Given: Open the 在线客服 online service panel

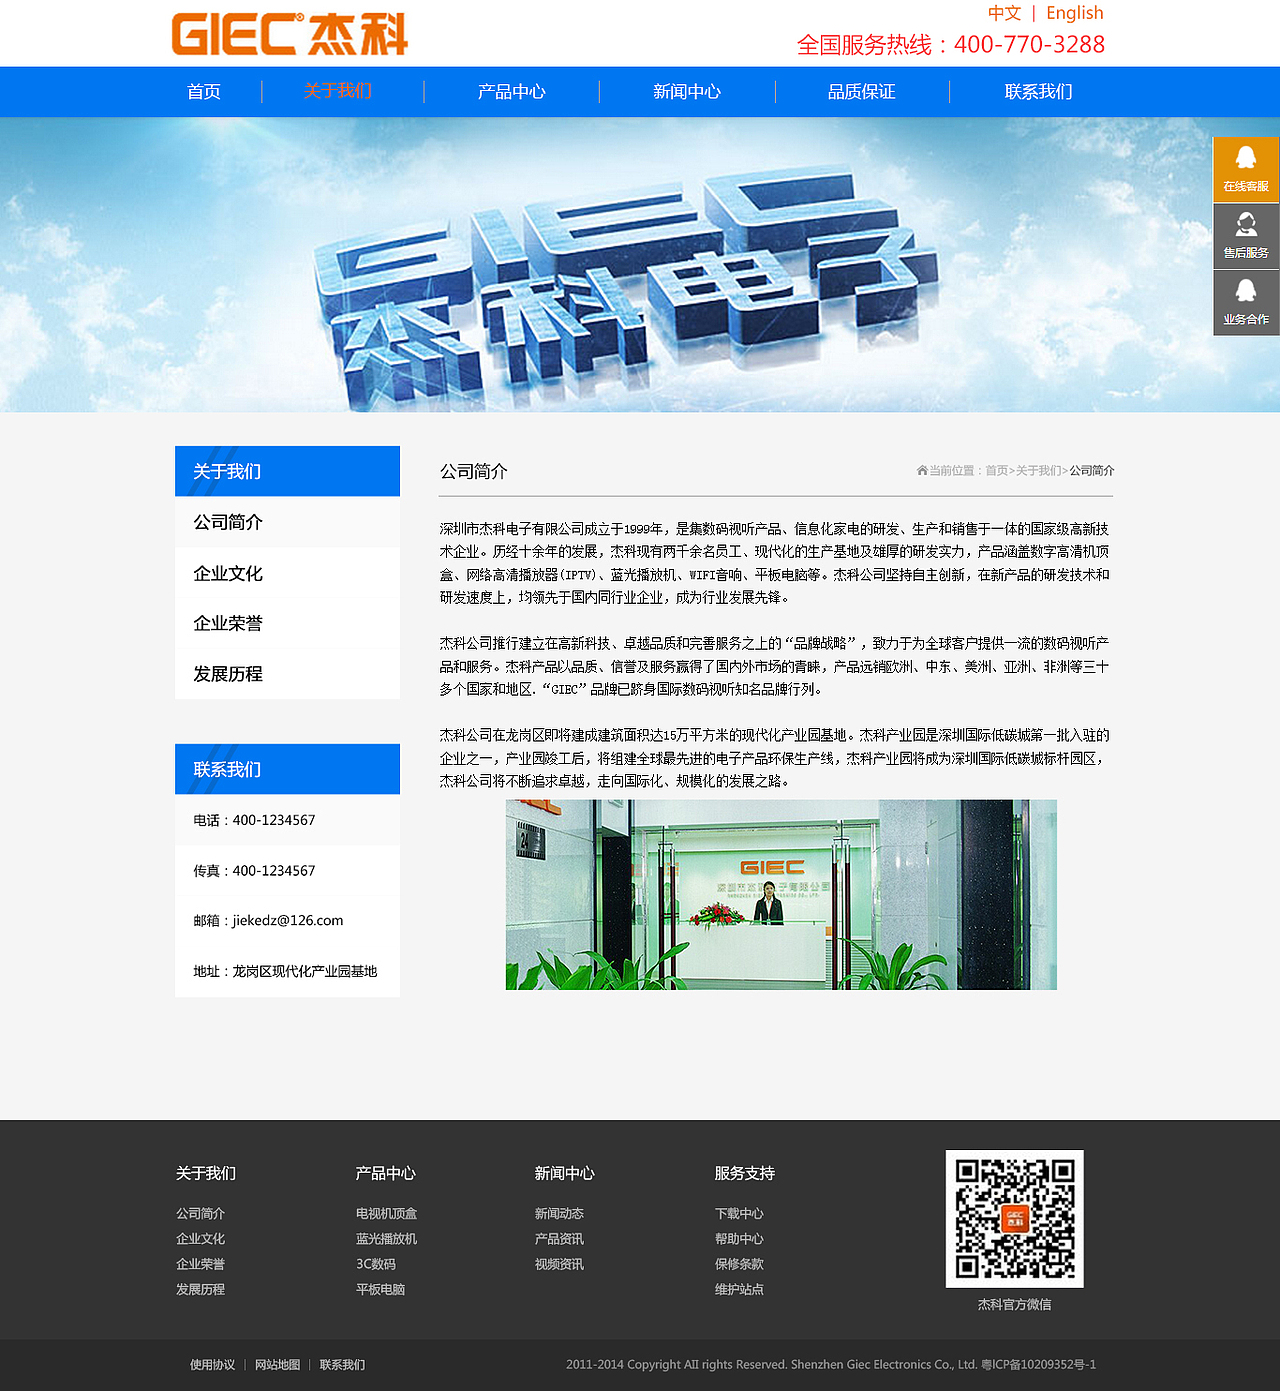Looking at the screenshot, I should [x=1245, y=170].
